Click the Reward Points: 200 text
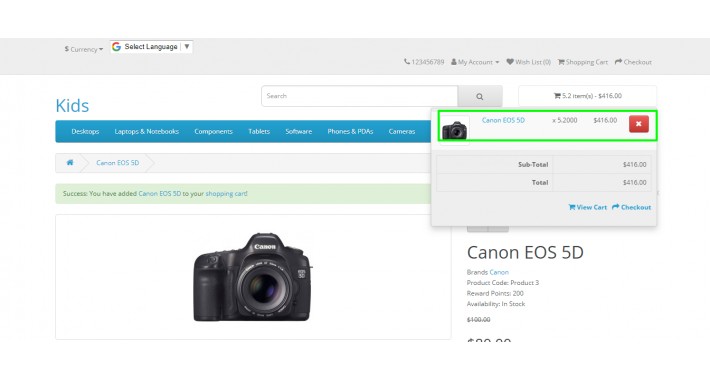 [x=495, y=293]
